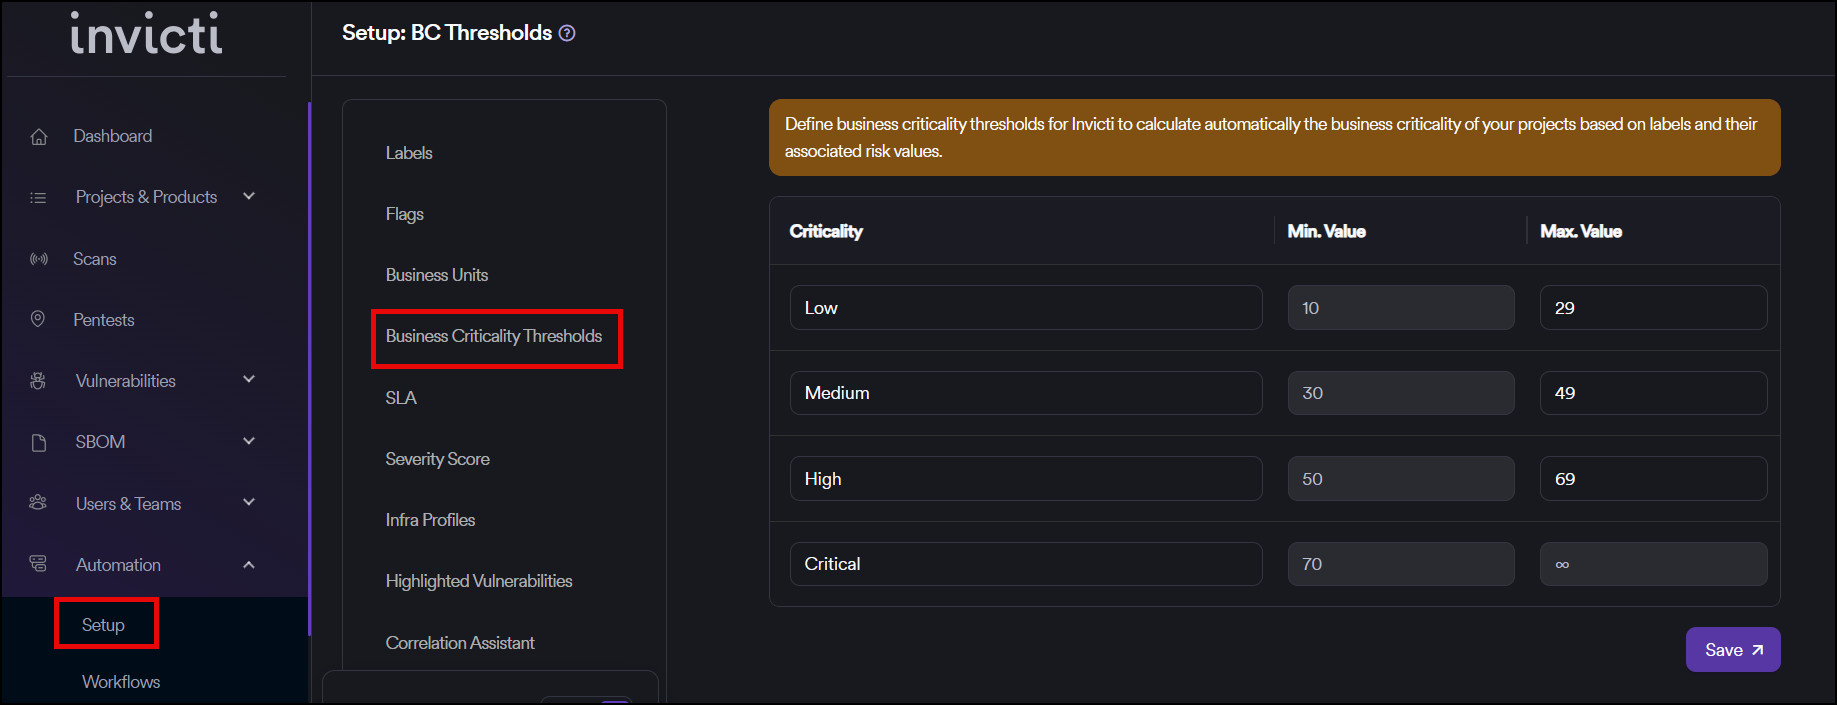
Task: Open Workflows under Automation
Action: (x=121, y=682)
